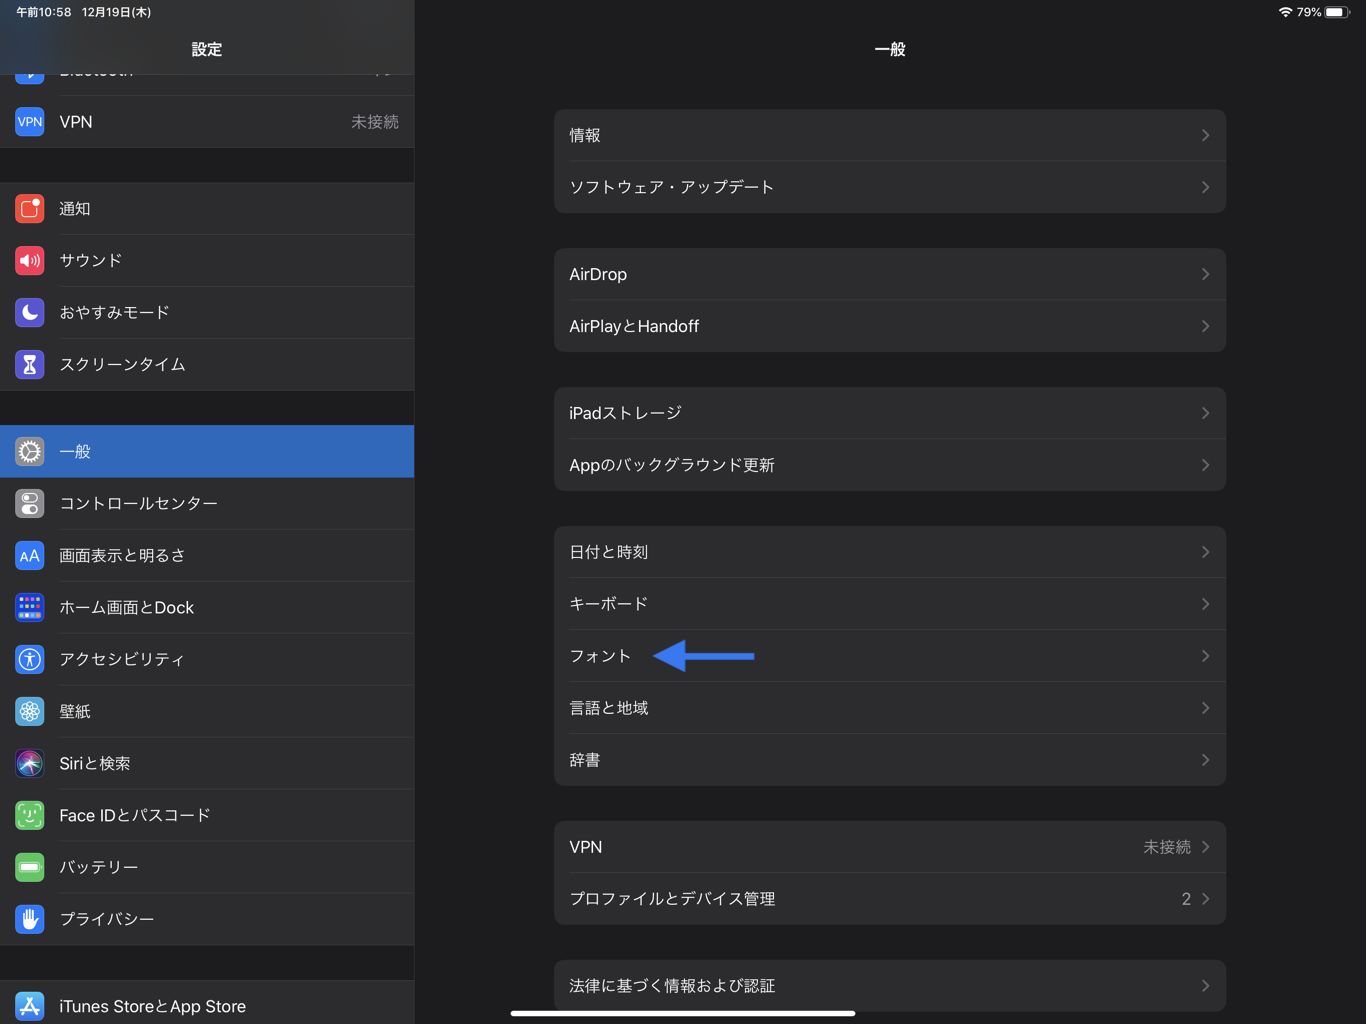This screenshot has width=1366, height=1024.
Task: Open 日付と時刻 row chevron
Action: pyautogui.click(x=1205, y=552)
